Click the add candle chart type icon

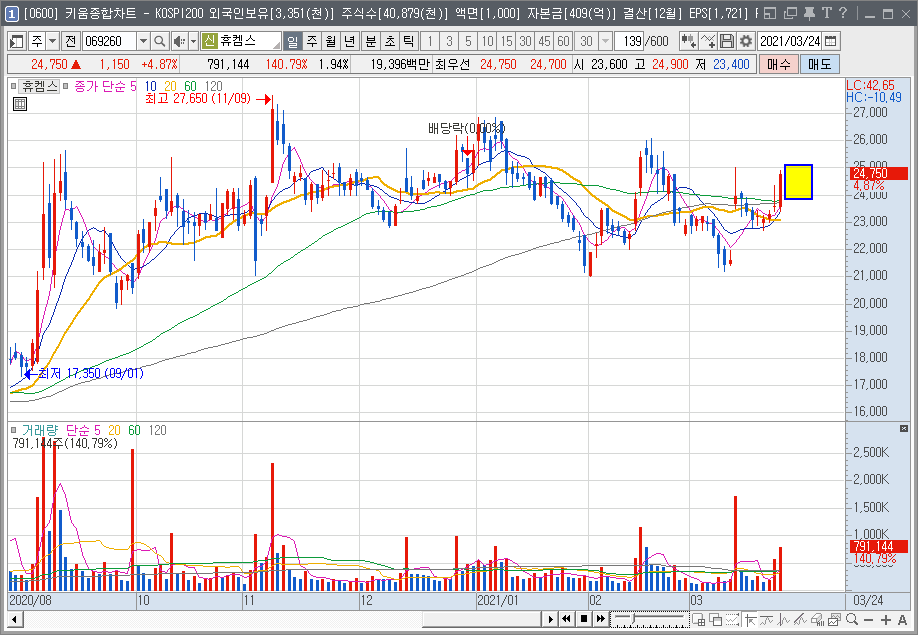[688, 41]
